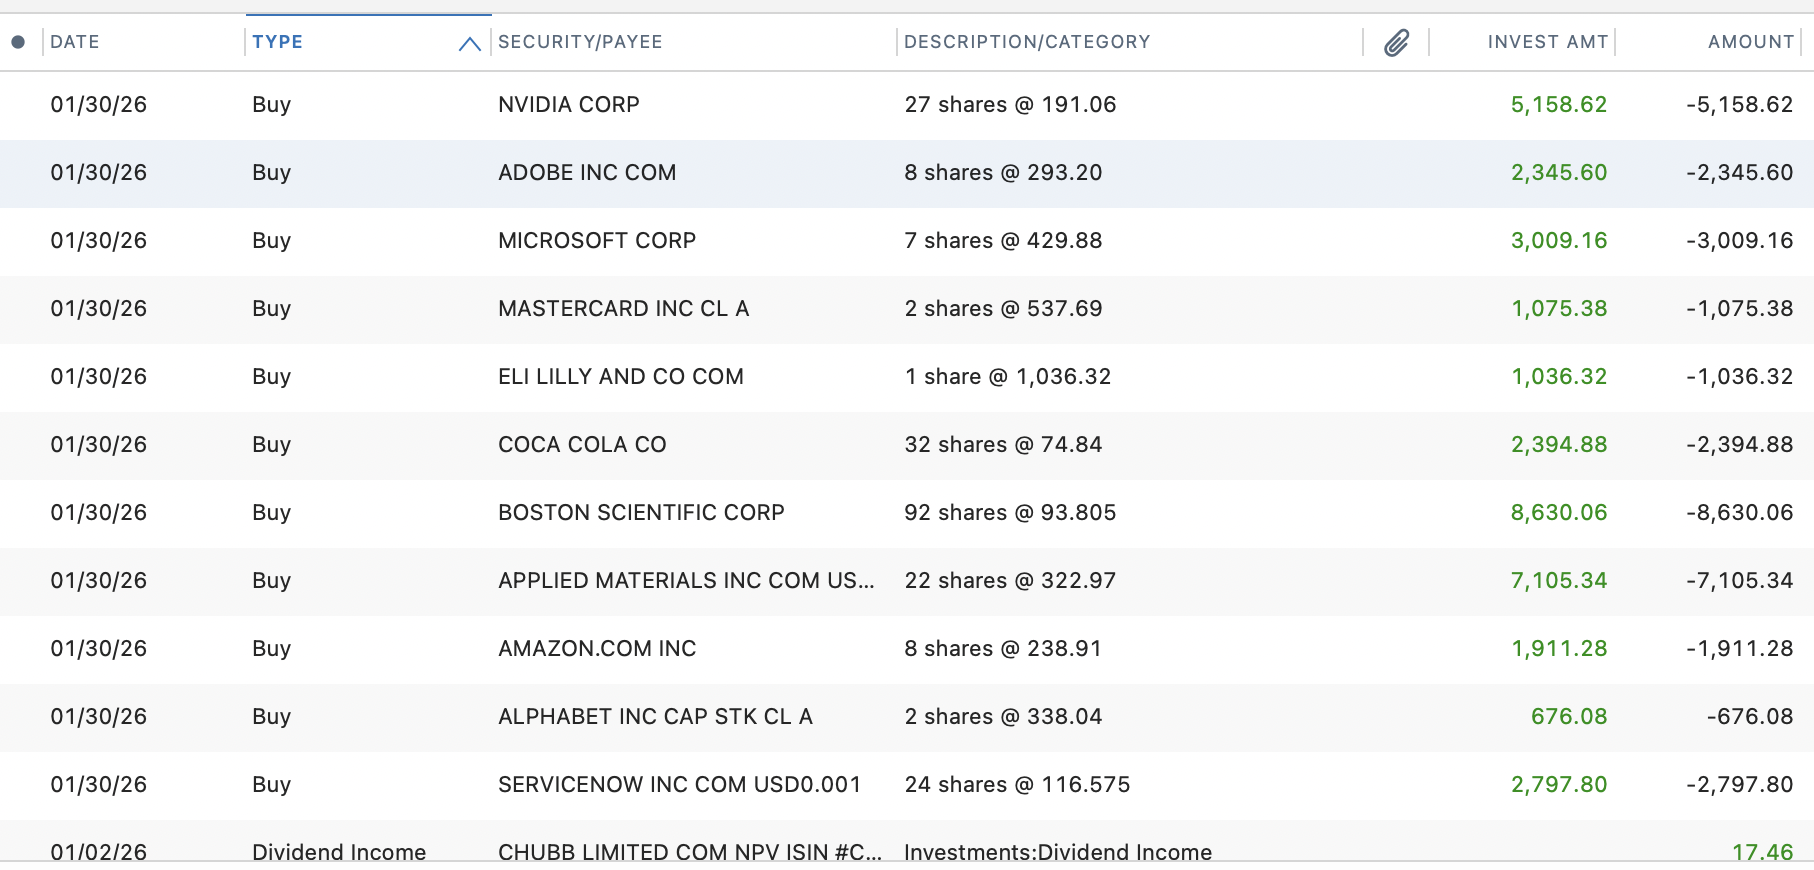Click Boston Scientific invest amount 8,630.06

[x=1558, y=513]
